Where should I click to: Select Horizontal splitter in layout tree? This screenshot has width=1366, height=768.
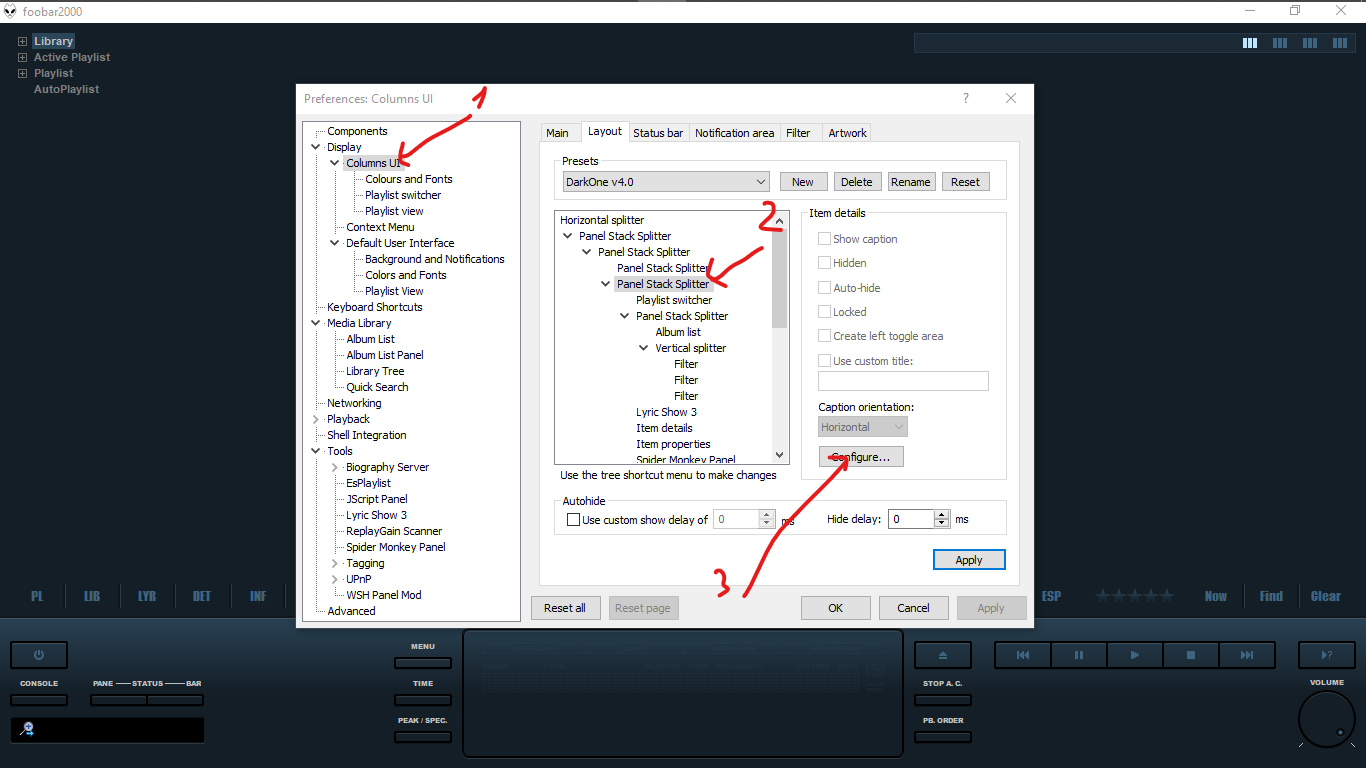602,220
